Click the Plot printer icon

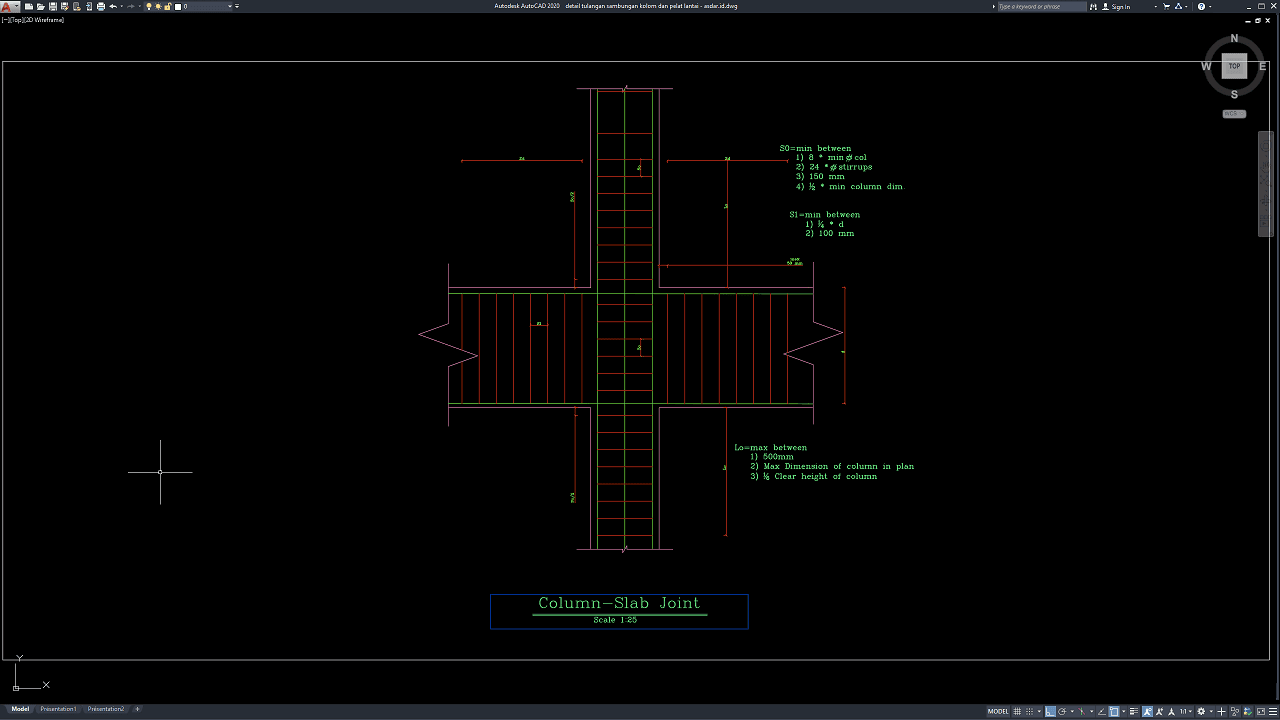[x=100, y=6]
